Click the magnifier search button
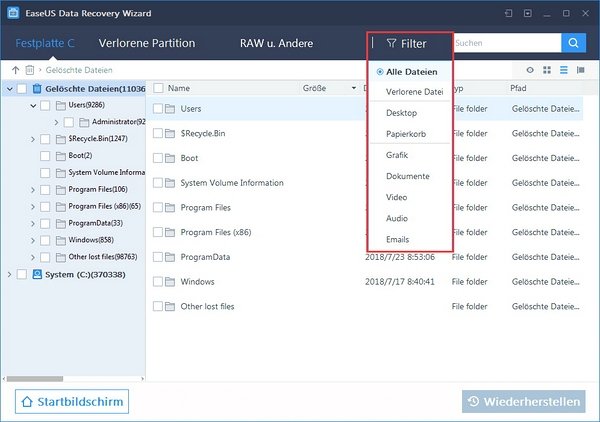The image size is (600, 422). [x=573, y=43]
